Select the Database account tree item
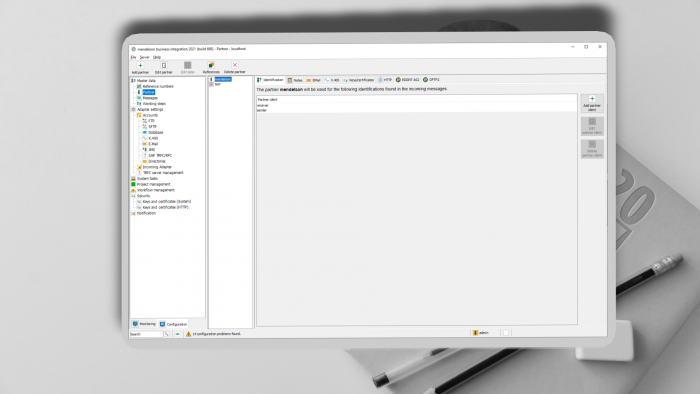Screen dimensions: 700x394 tap(155, 133)
